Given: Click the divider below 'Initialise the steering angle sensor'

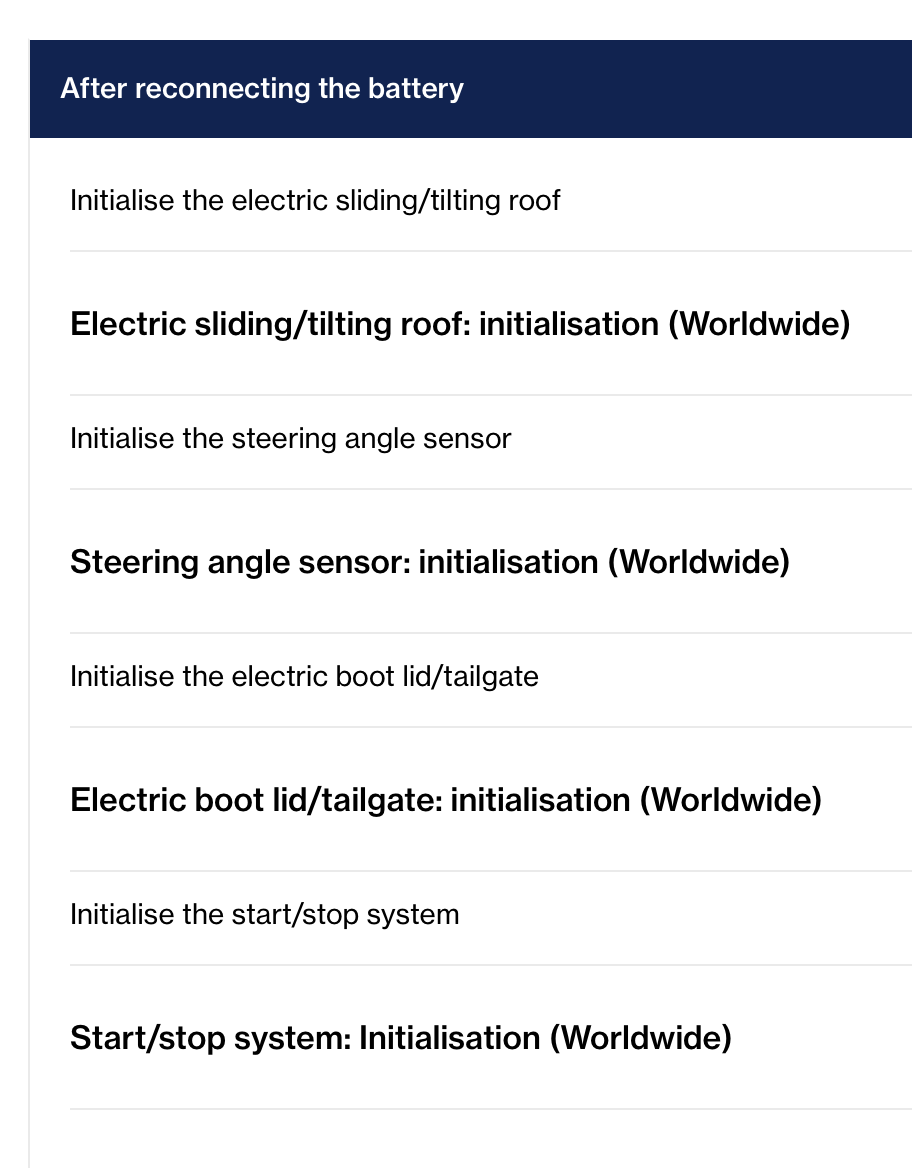Looking at the screenshot, I should (x=491, y=489).
